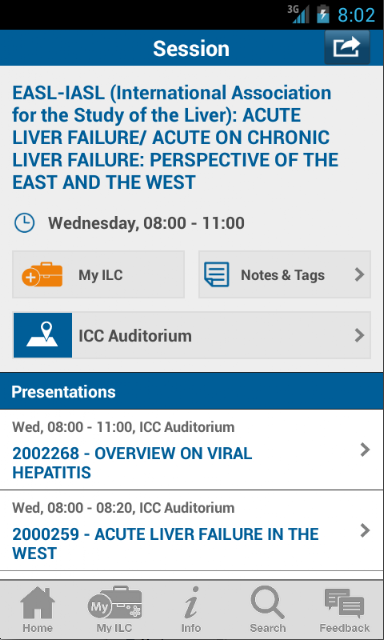The image size is (384, 640).
Task: Open presentation 2000259 Acute Liver Failure
Action: point(192,530)
